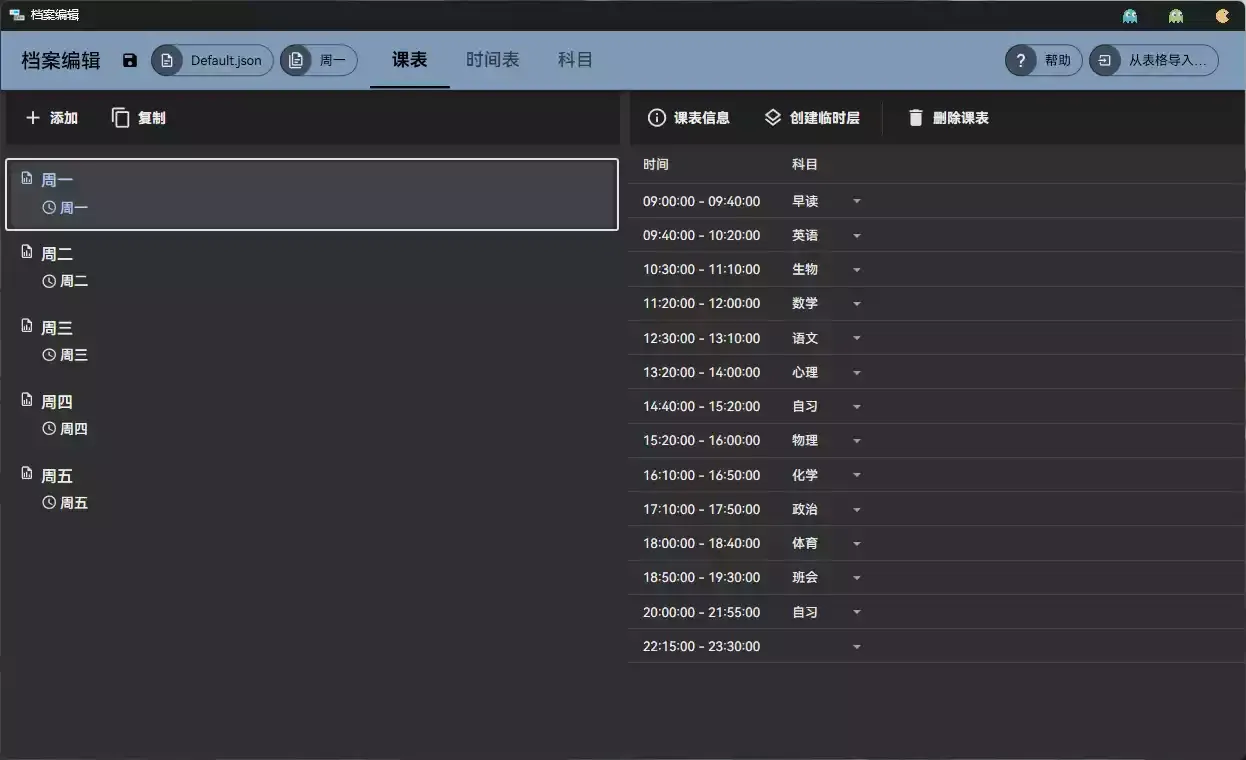
Task: Click the 科目 column header
Action: click(x=805, y=165)
